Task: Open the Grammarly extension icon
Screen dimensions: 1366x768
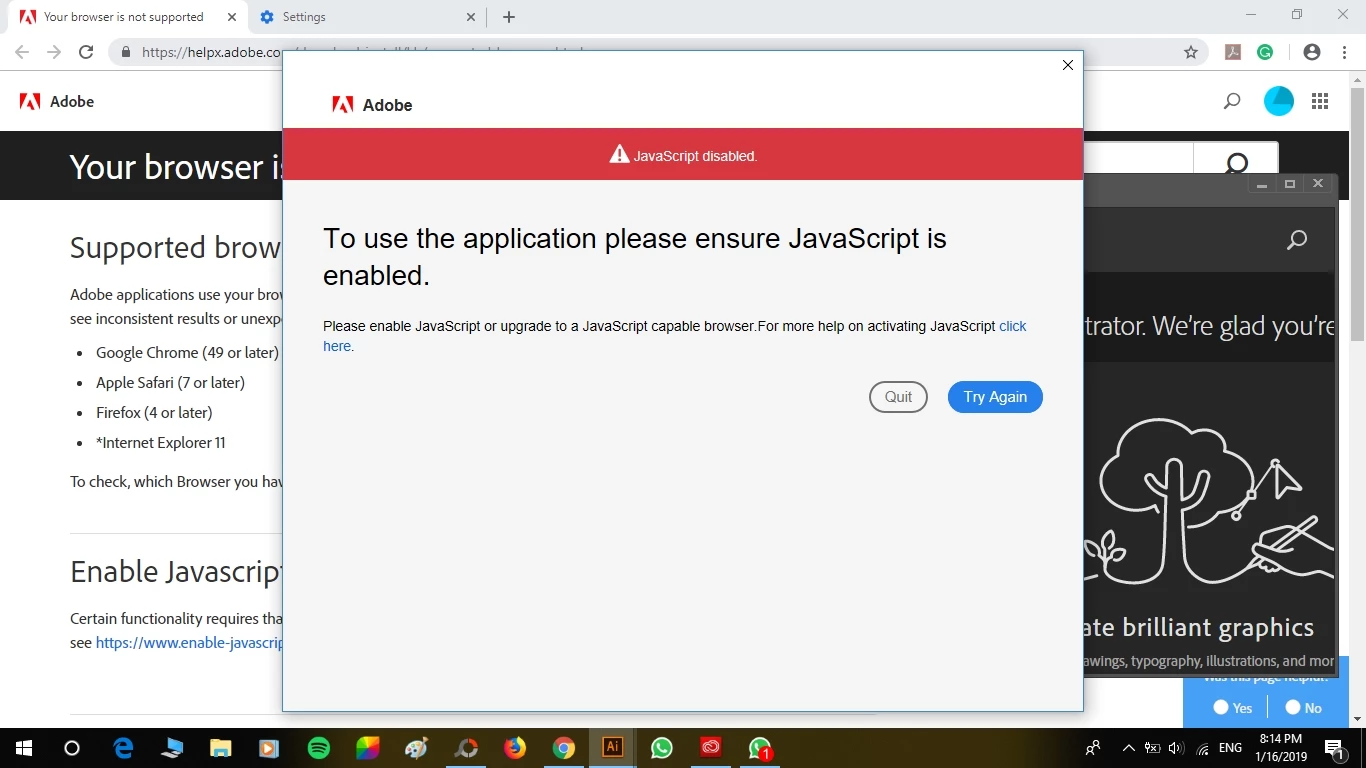Action: coord(1265,52)
